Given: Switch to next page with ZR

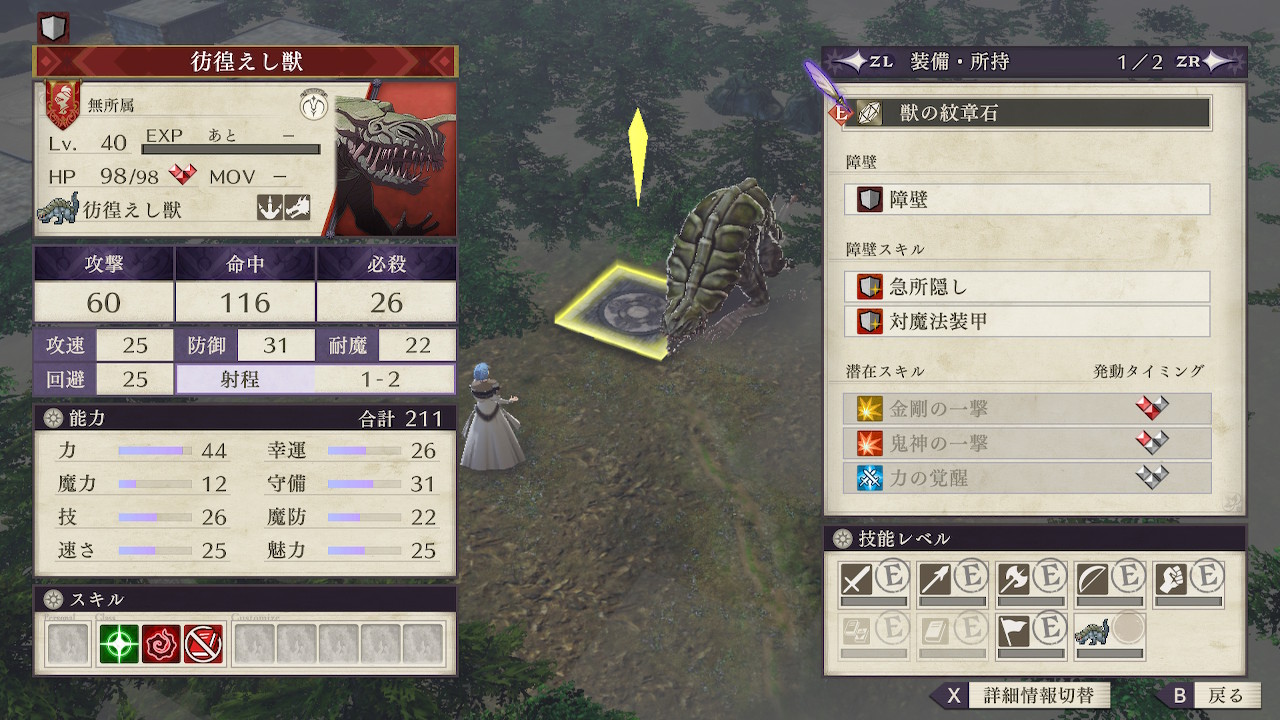Looking at the screenshot, I should [x=1200, y=61].
